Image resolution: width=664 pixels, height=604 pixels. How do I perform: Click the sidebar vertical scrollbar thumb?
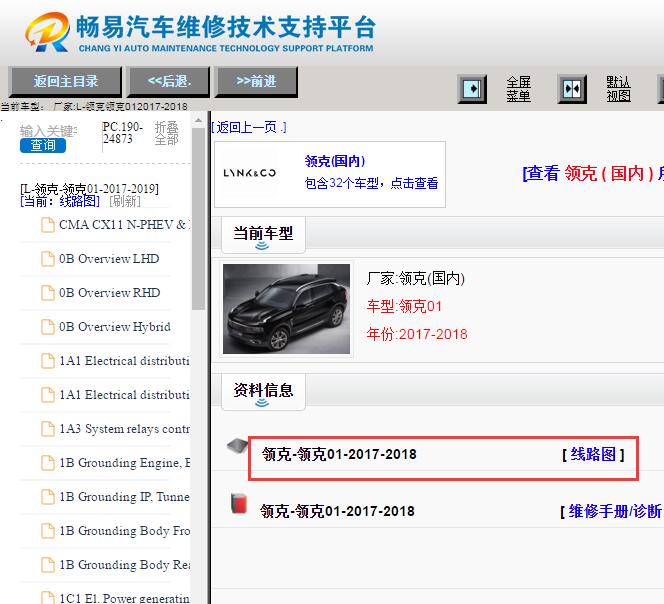pos(198,219)
